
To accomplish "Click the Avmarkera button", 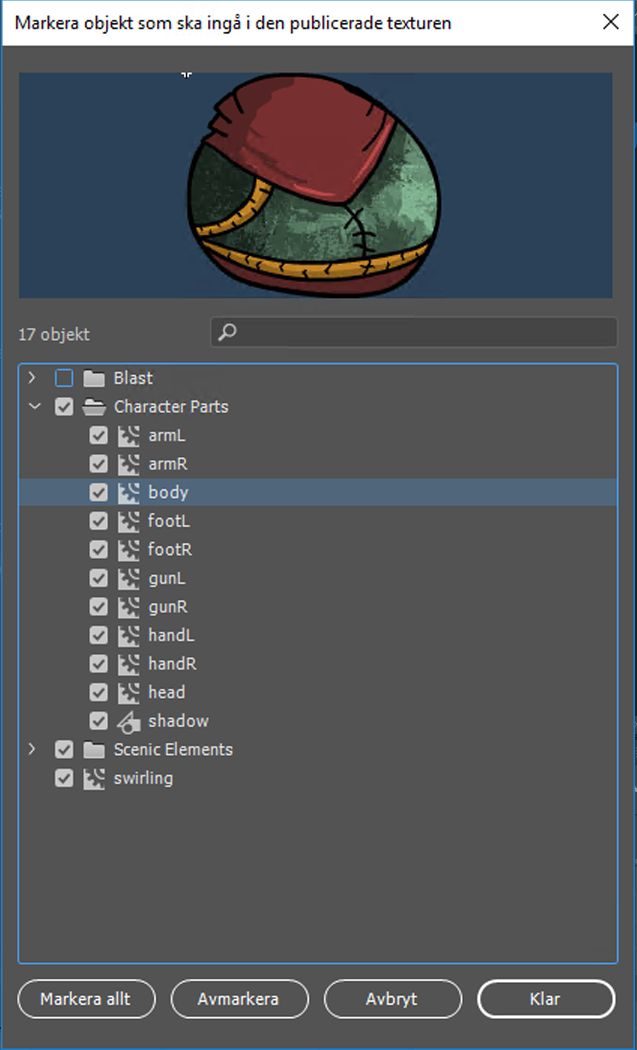I will [240, 999].
